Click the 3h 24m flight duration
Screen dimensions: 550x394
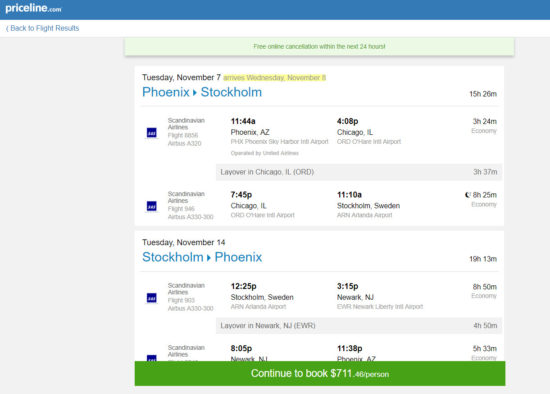(x=484, y=121)
